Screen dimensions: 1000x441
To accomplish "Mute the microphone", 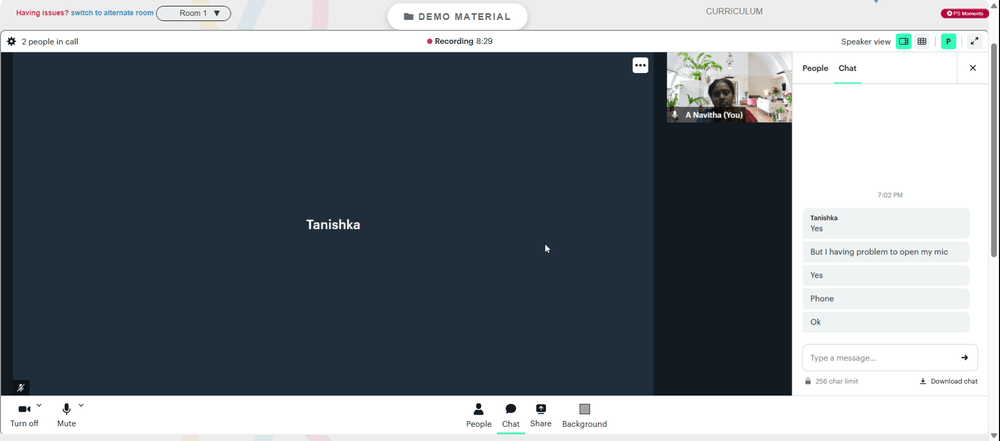I will (x=66, y=415).
